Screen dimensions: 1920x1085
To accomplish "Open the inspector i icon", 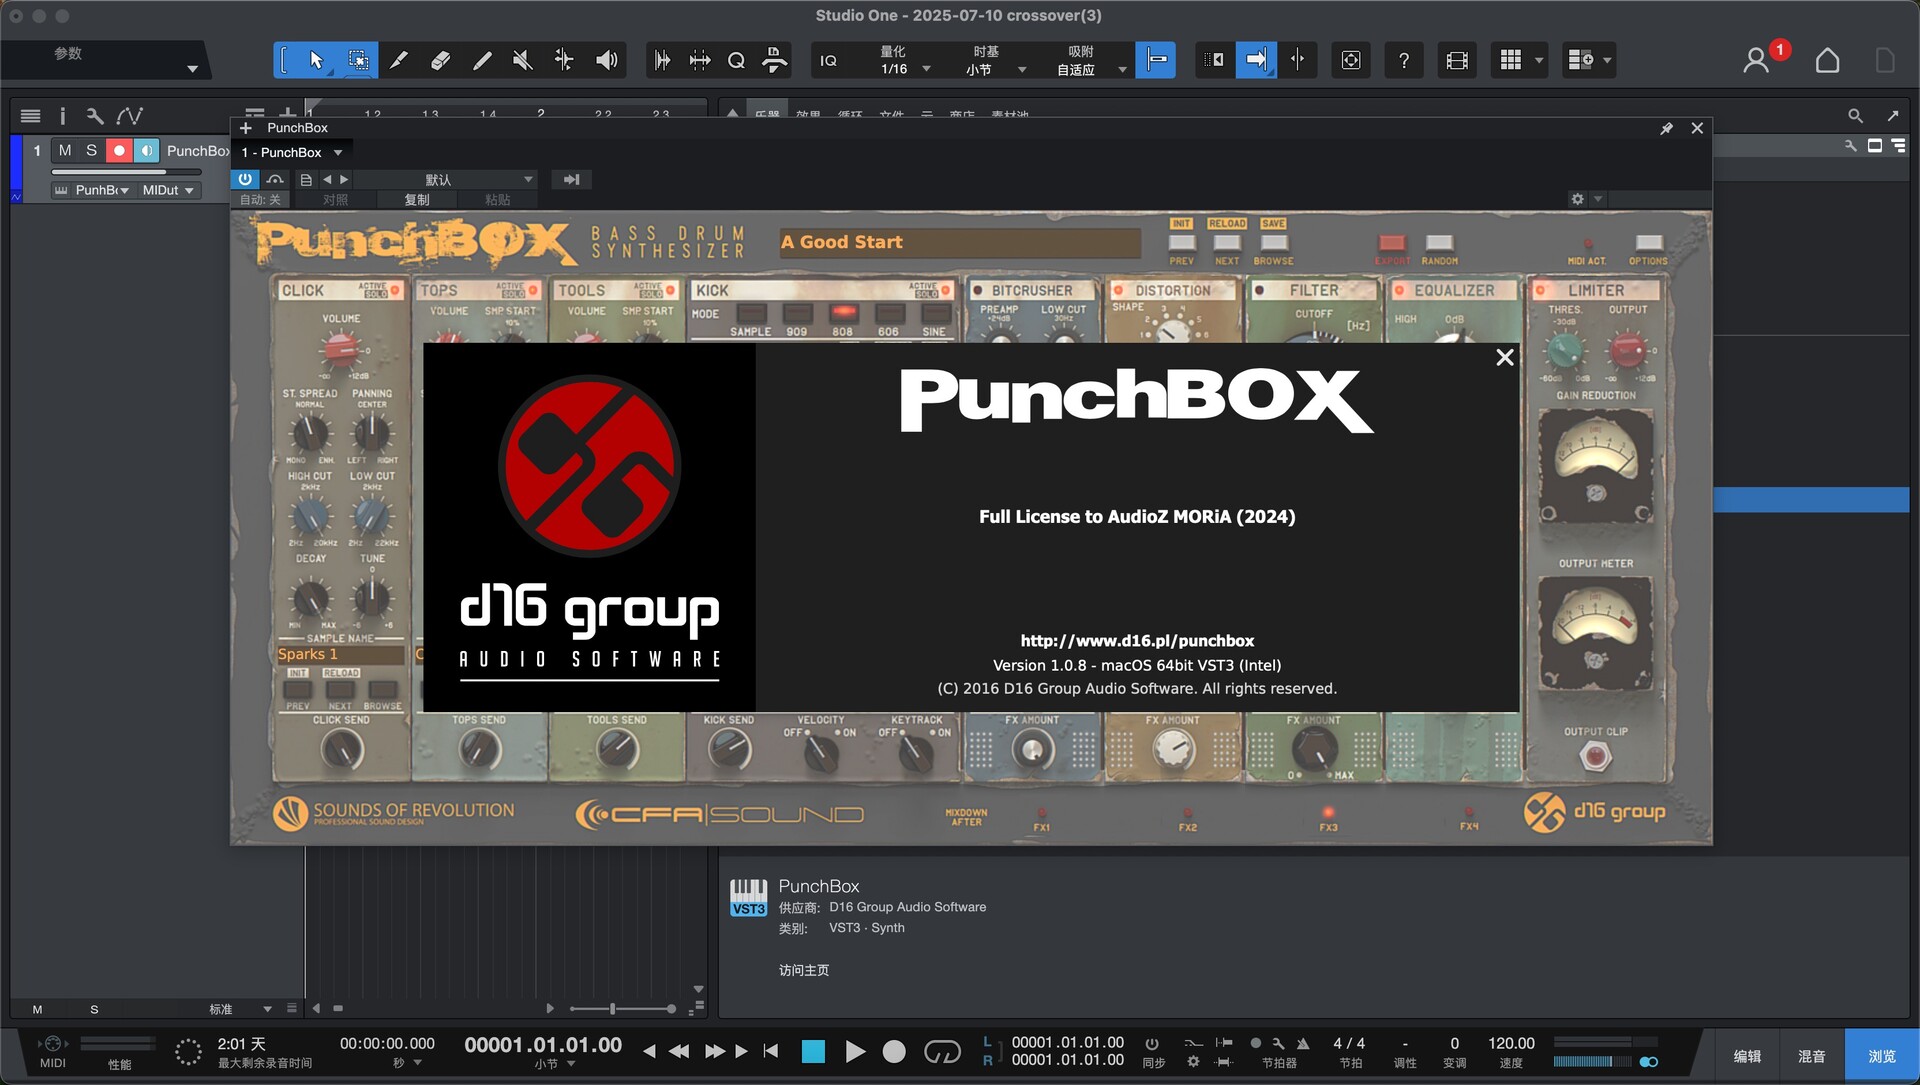I will [62, 116].
